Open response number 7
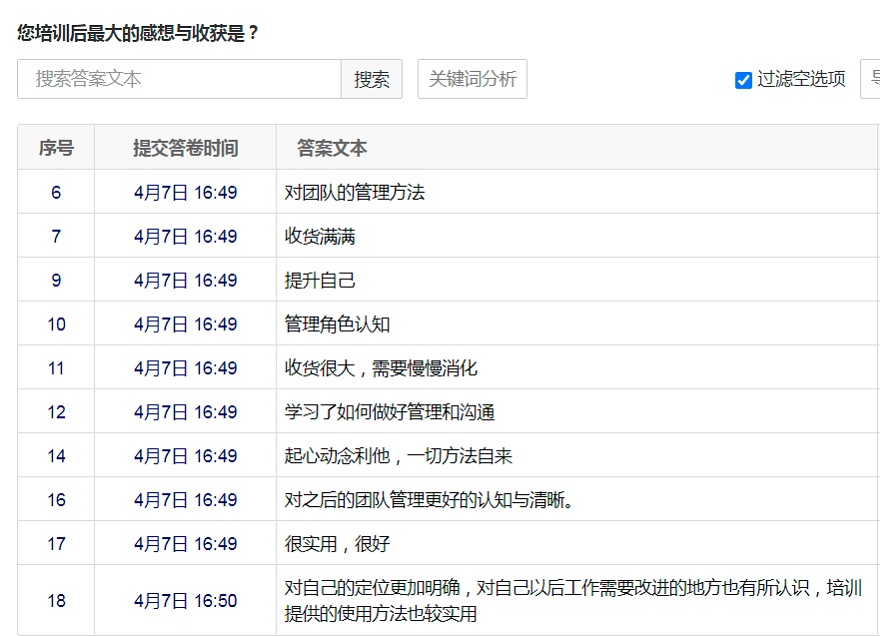This screenshot has width=880, height=636. pyautogui.click(x=56, y=236)
